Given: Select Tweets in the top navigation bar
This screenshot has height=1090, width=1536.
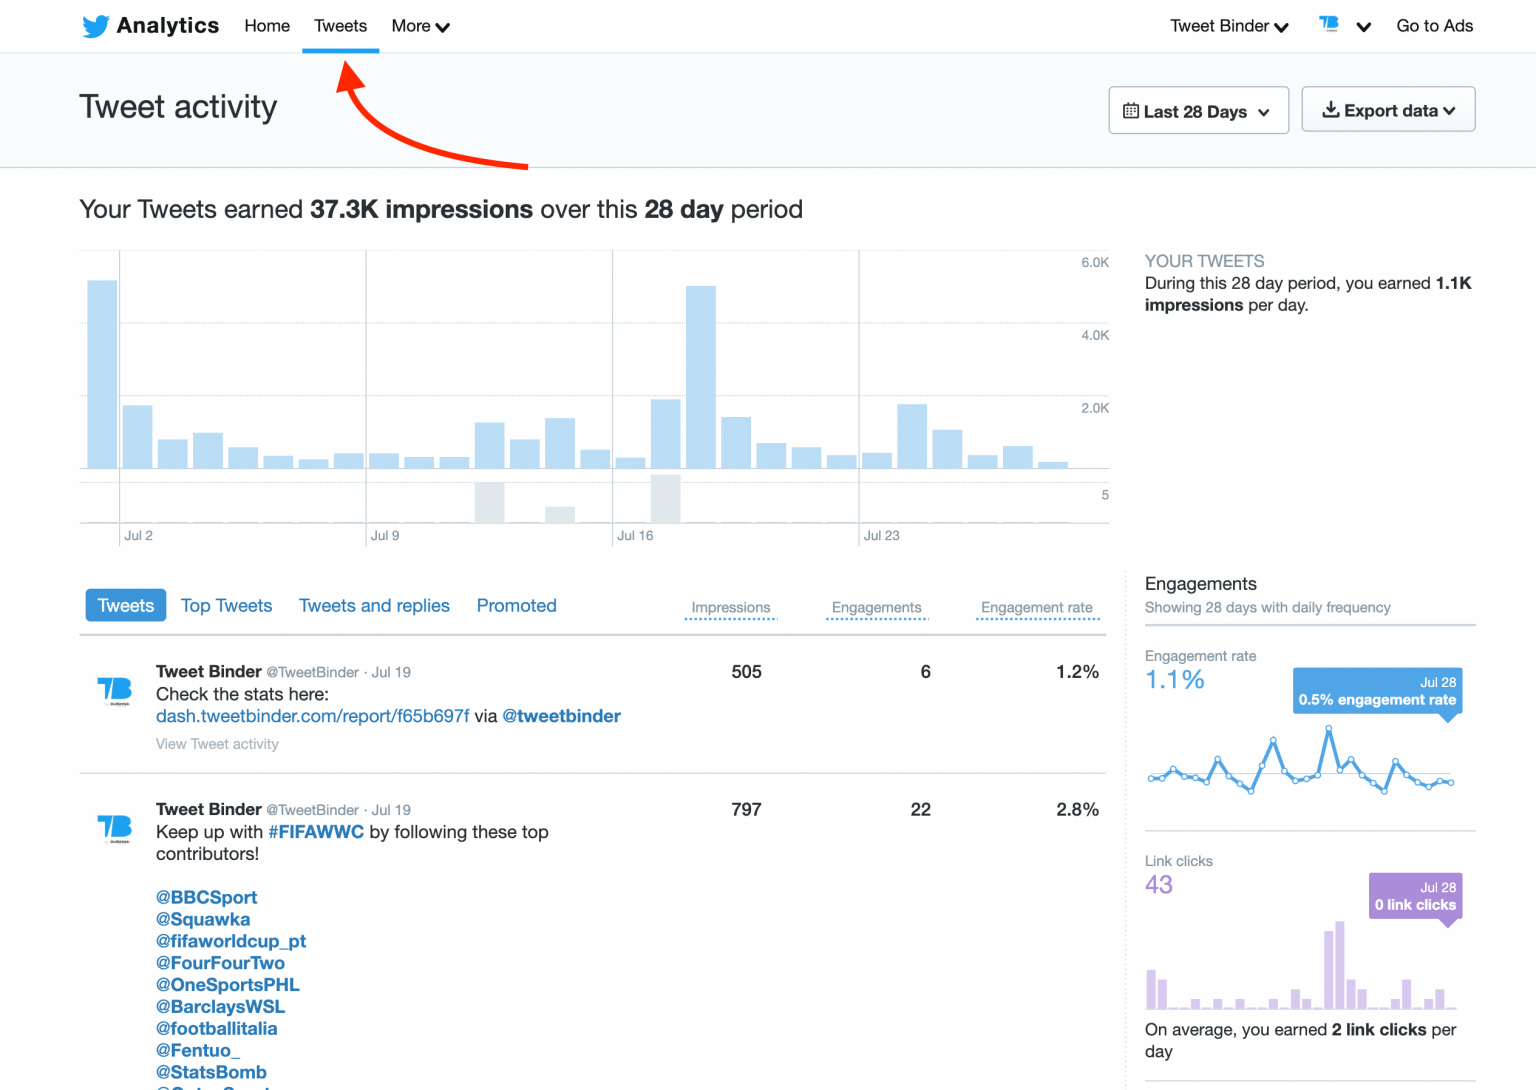Looking at the screenshot, I should click(x=340, y=26).
